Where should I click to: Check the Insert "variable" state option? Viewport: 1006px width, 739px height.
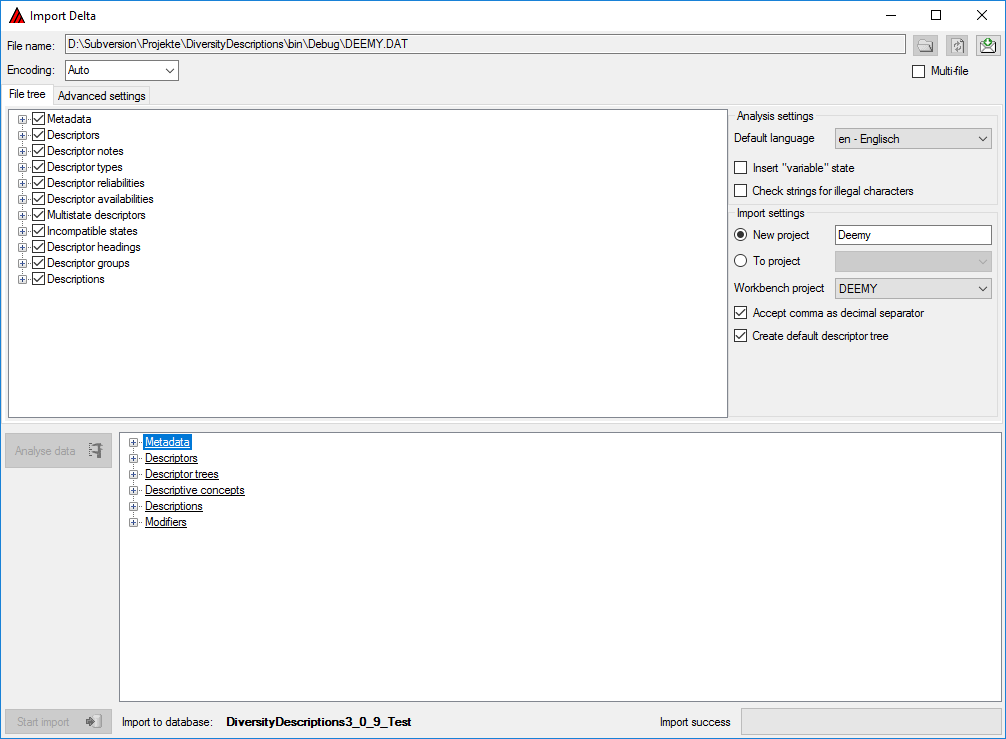741,168
